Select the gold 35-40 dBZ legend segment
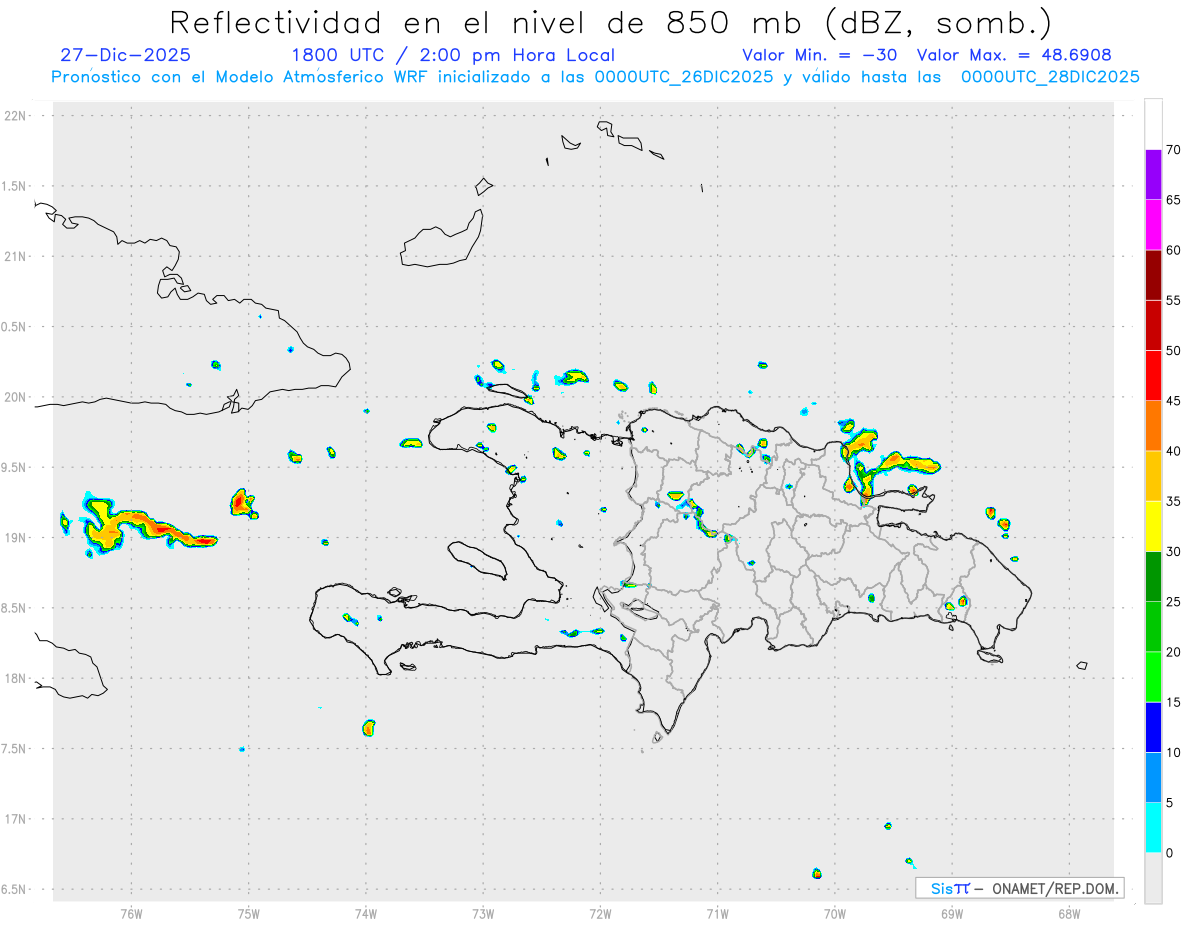Image resolution: width=1200 pixels, height=927 pixels. click(x=1153, y=476)
